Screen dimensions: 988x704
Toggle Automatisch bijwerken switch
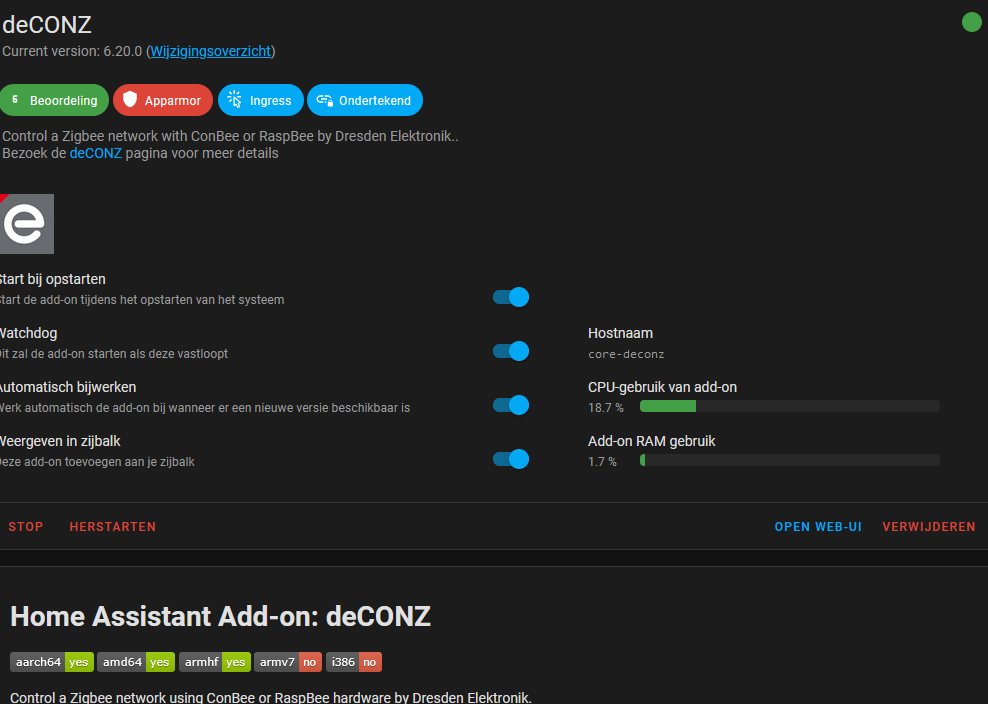pyautogui.click(x=511, y=405)
